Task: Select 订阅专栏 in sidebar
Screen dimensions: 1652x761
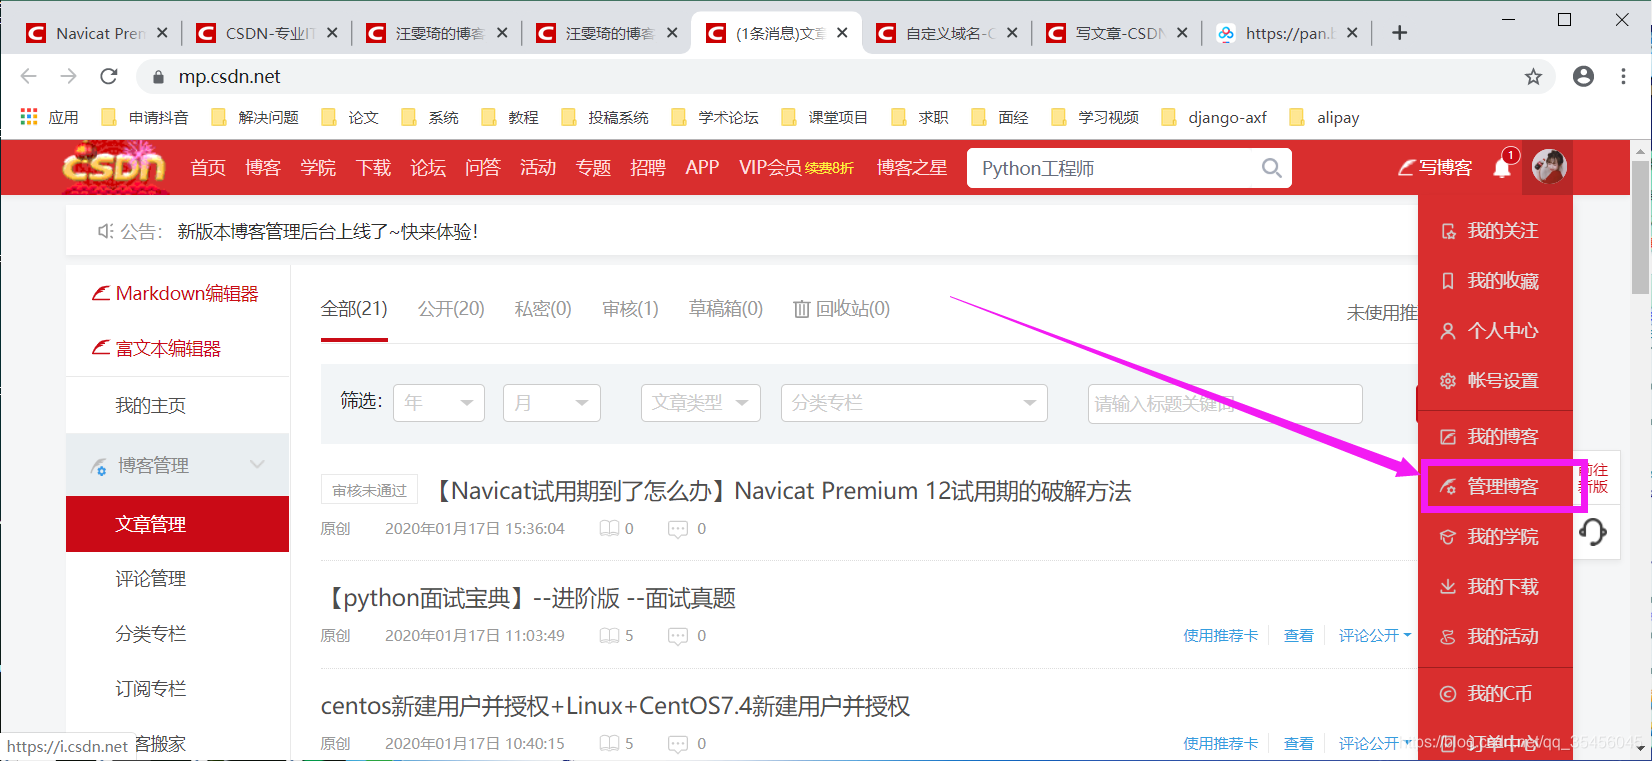Action: (x=150, y=689)
